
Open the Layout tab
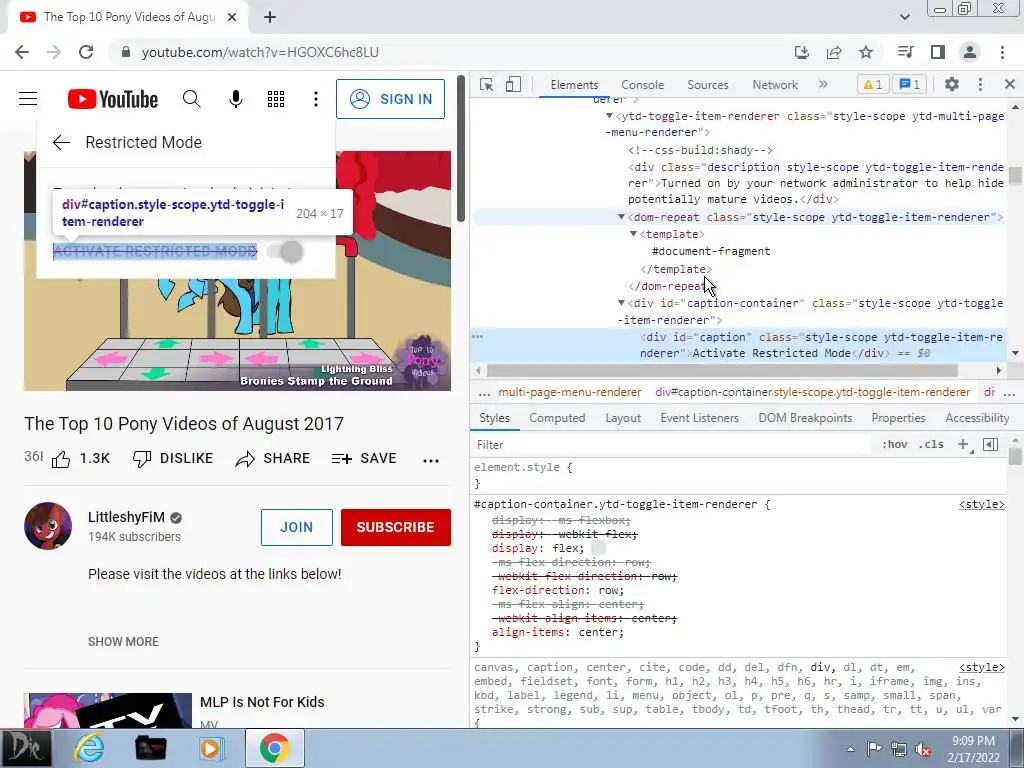[622, 418]
